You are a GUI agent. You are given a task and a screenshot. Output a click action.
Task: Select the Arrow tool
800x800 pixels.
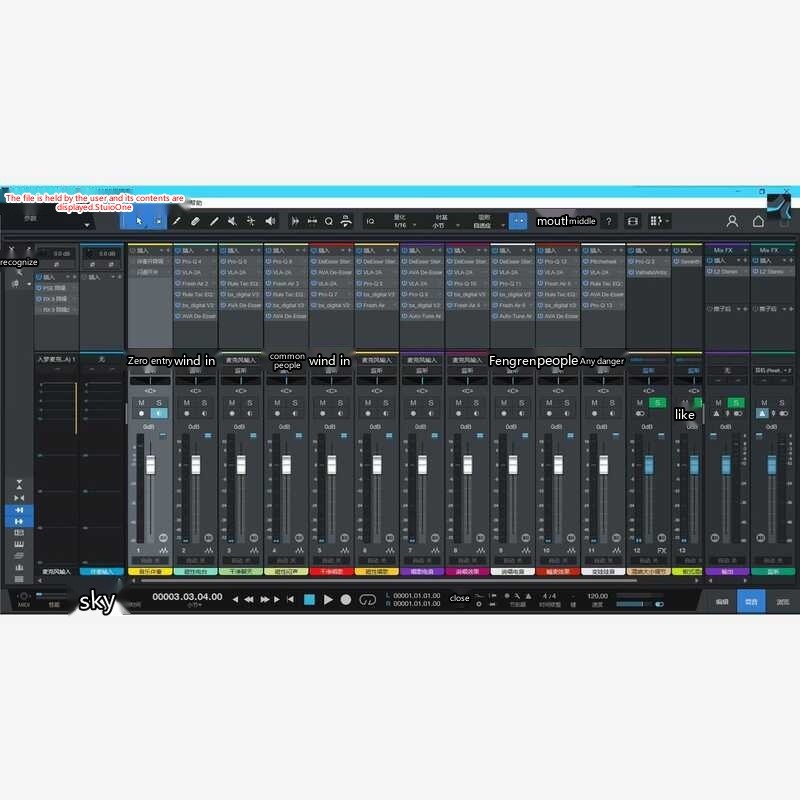tap(139, 221)
